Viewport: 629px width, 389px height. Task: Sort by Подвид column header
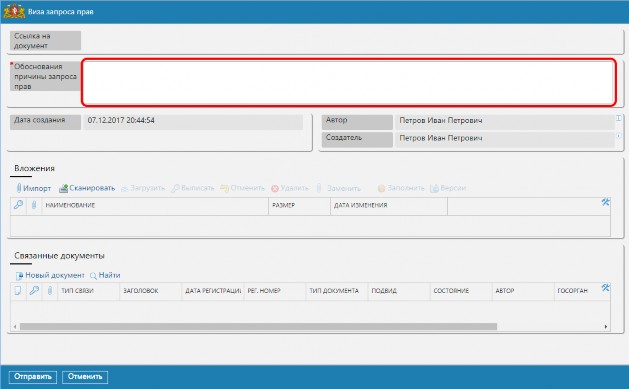click(399, 291)
